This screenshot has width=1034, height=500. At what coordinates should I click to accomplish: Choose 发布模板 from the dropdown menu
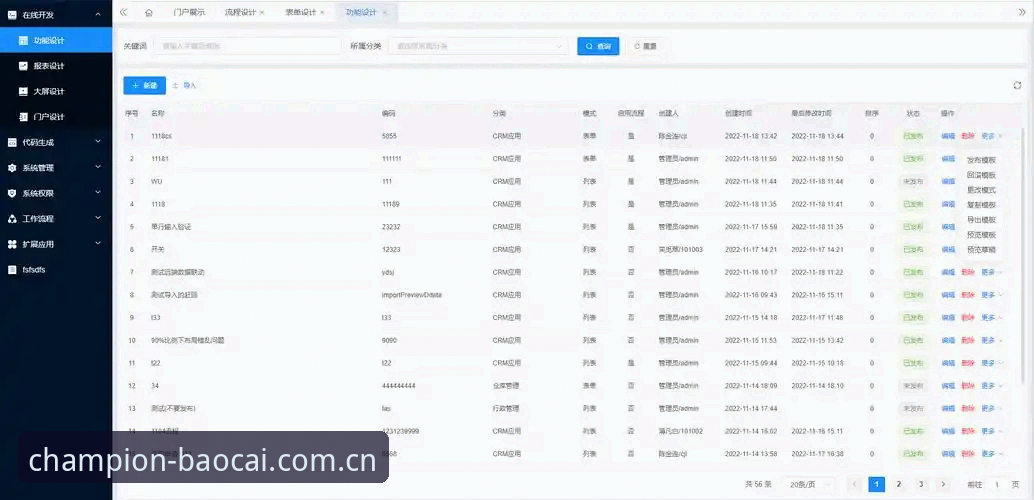point(981,160)
